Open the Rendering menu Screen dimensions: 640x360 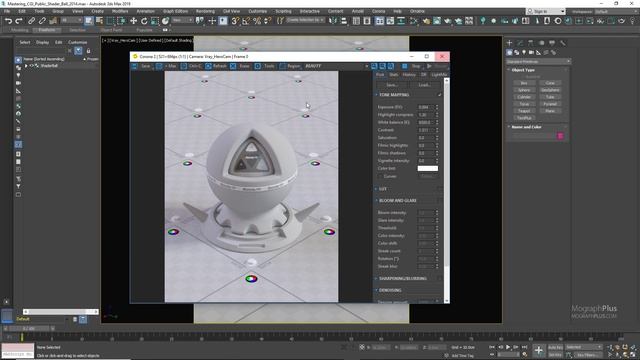click(205, 11)
